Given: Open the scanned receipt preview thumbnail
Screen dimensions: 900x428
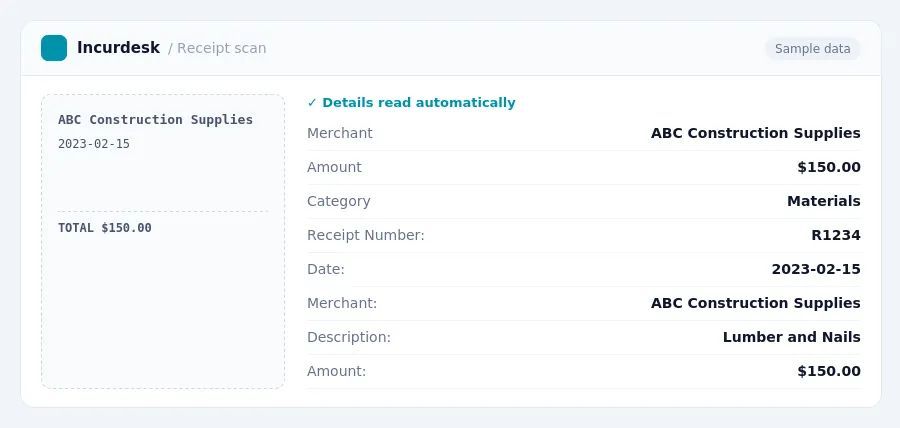Looking at the screenshot, I should click(x=163, y=242).
